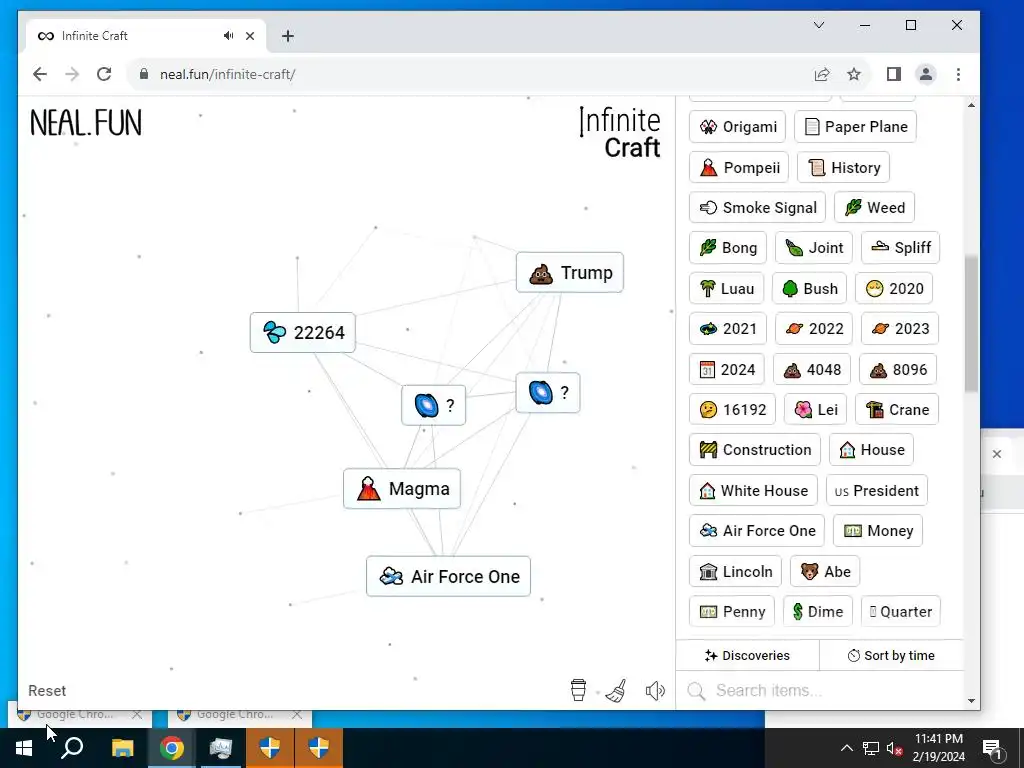Viewport: 1024px width, 768px height.
Task: Pick the 4048 item
Action: [812, 369]
